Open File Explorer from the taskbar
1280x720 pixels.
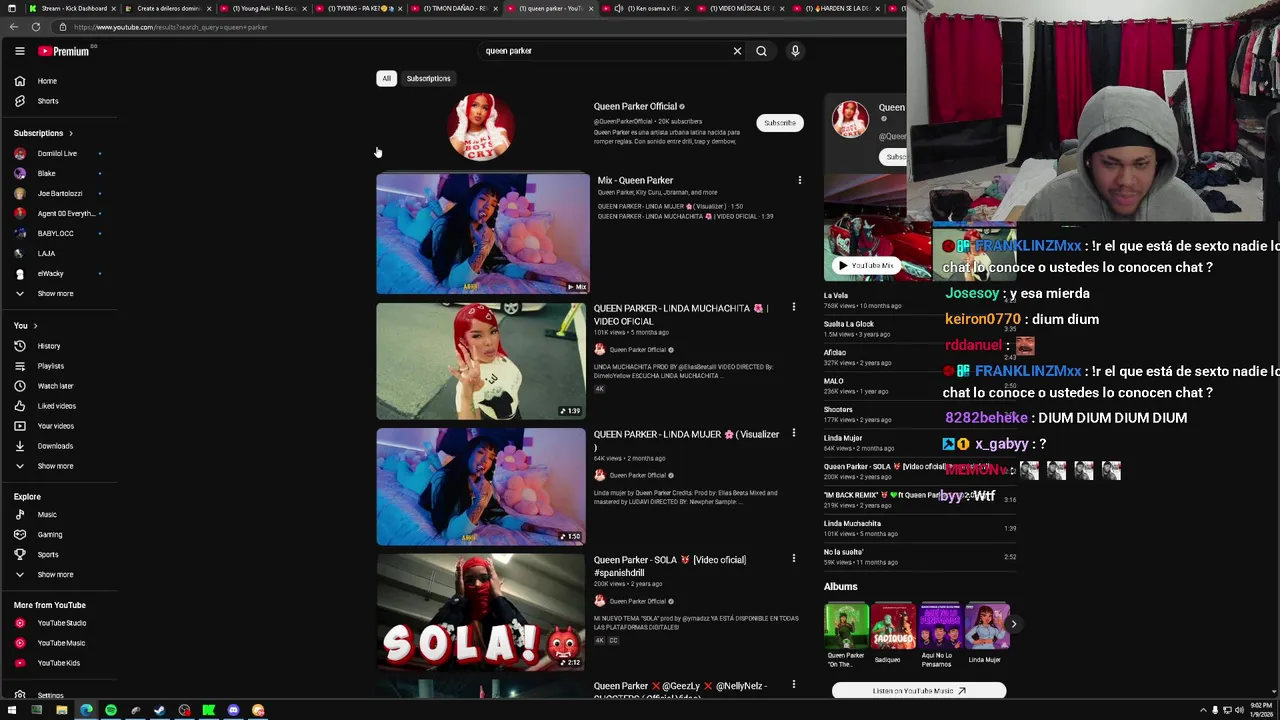pyautogui.click(x=61, y=710)
